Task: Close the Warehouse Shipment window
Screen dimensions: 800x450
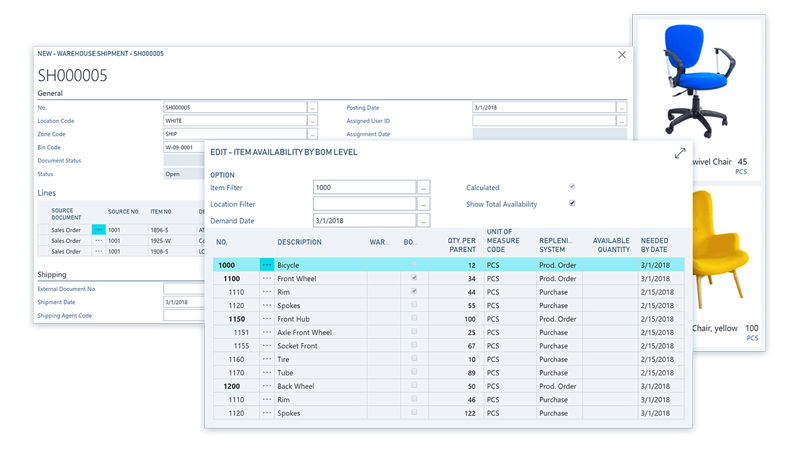Action: point(622,55)
